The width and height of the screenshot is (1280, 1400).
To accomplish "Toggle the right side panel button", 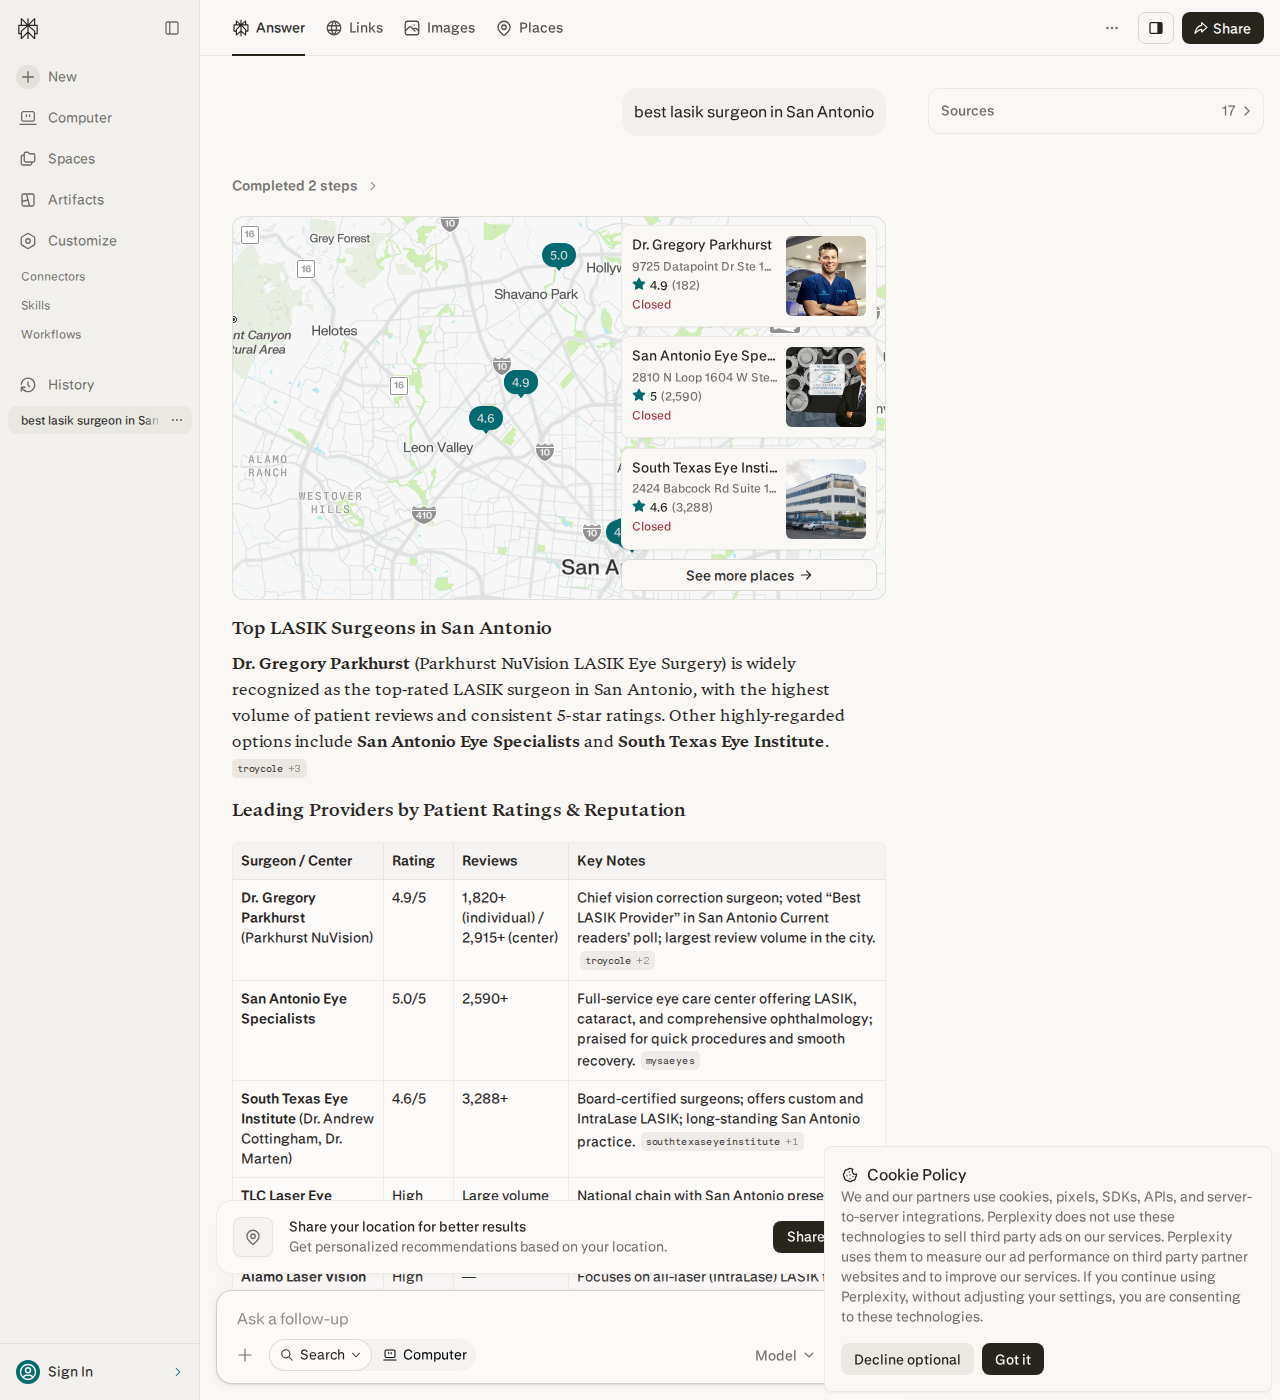I will pos(1156,28).
